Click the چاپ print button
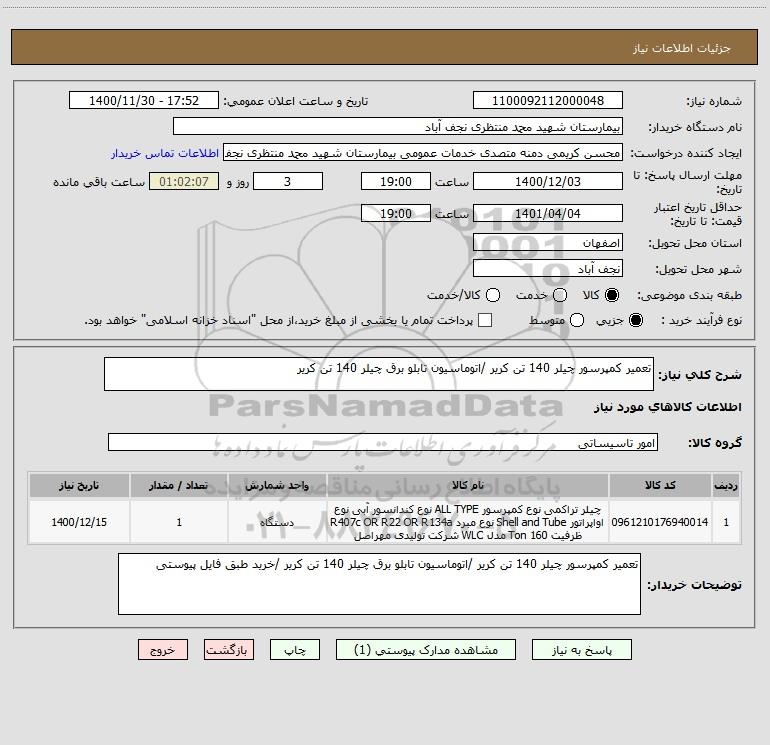This screenshot has height=745, width=770. [x=295, y=650]
